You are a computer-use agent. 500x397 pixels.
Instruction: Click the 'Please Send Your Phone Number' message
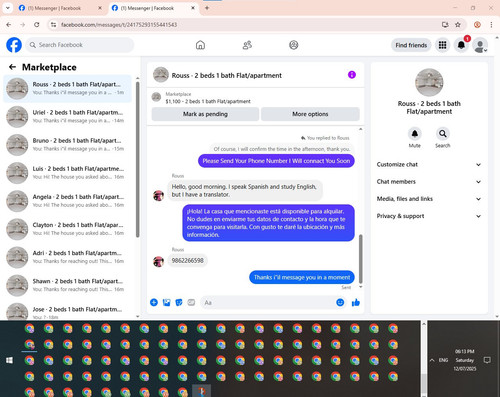[x=276, y=161]
